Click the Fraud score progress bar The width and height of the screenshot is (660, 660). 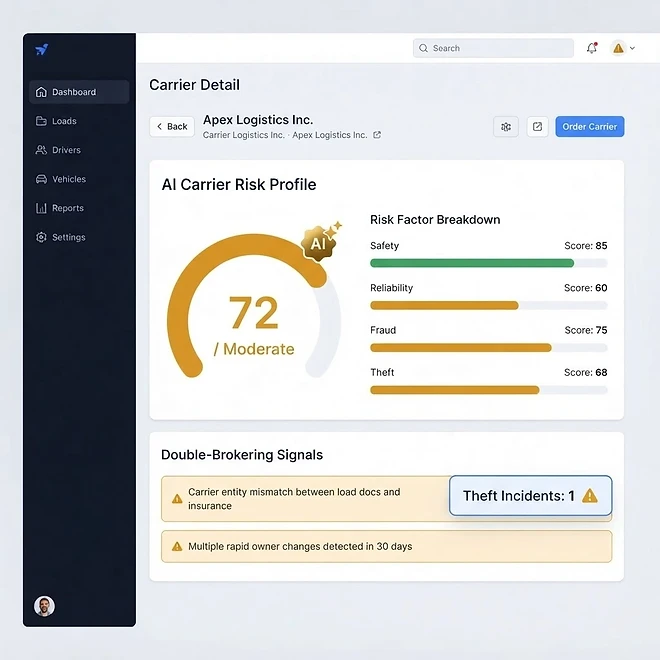pos(489,348)
